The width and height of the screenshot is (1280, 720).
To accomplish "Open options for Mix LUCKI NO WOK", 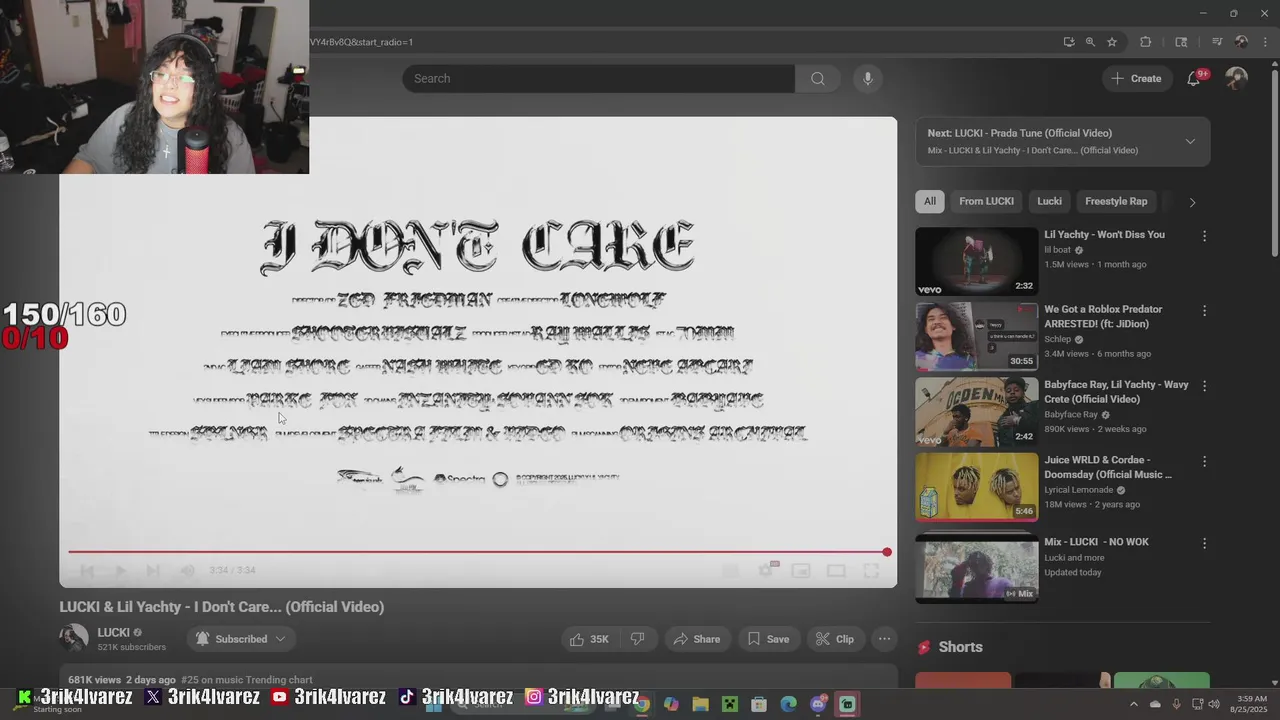I will pyautogui.click(x=1204, y=544).
